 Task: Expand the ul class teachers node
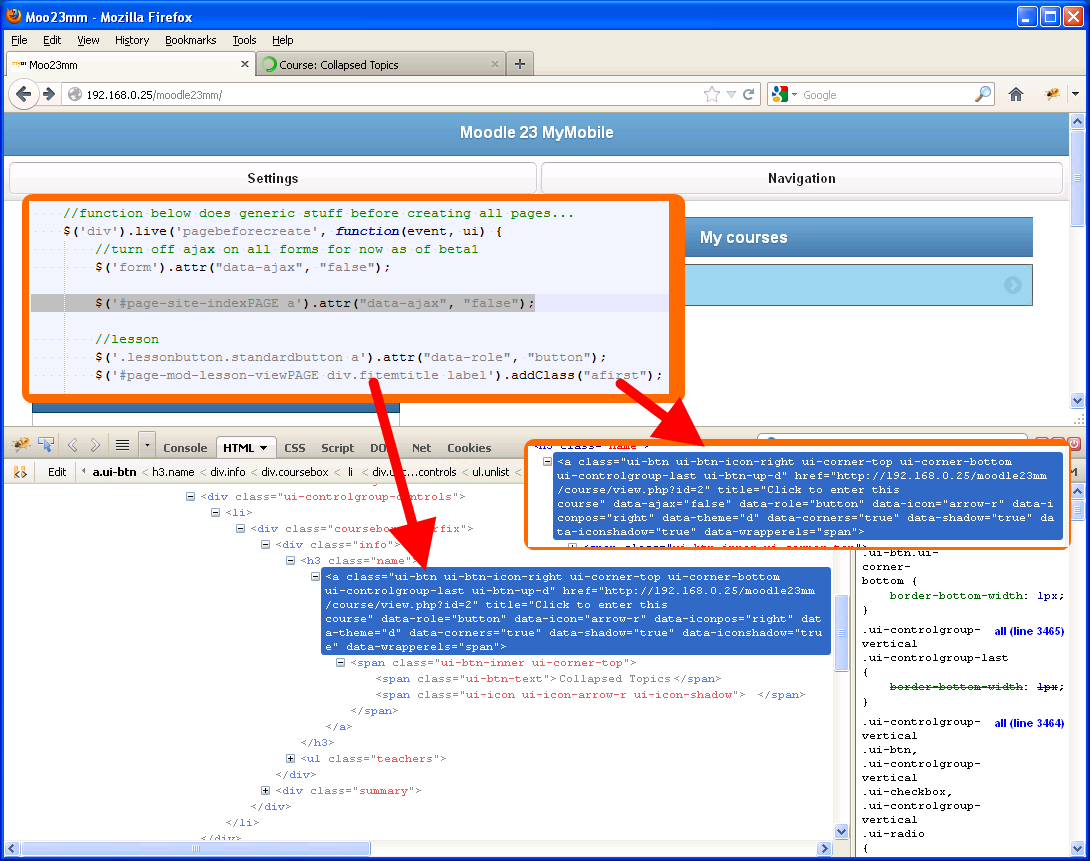point(291,758)
